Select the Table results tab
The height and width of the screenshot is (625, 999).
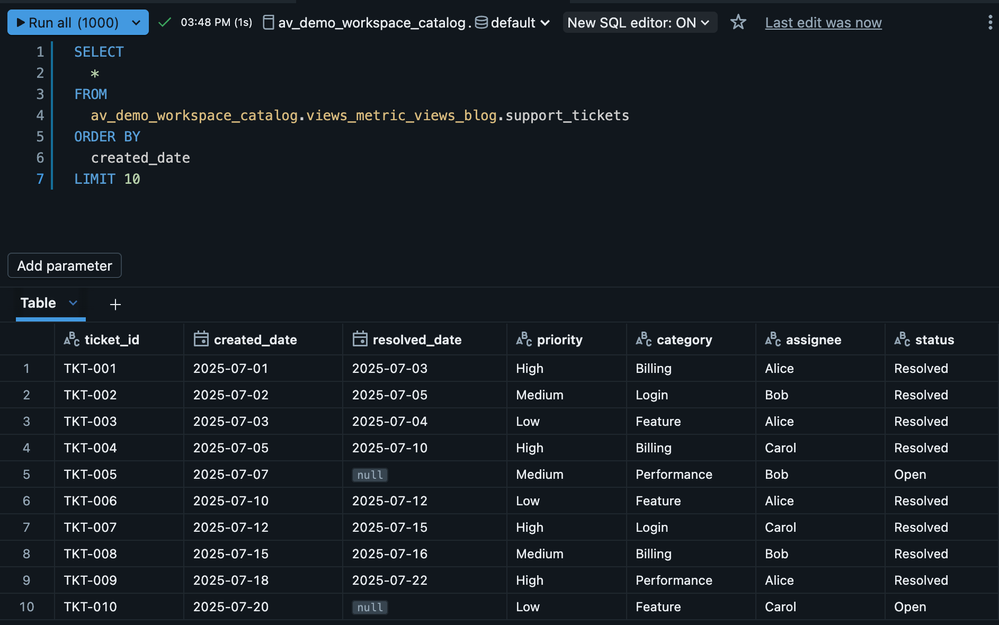38,303
